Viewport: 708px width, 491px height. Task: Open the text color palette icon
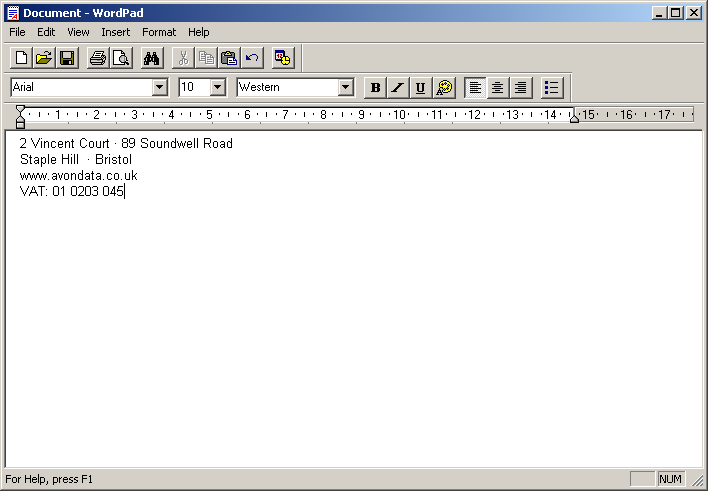click(444, 87)
